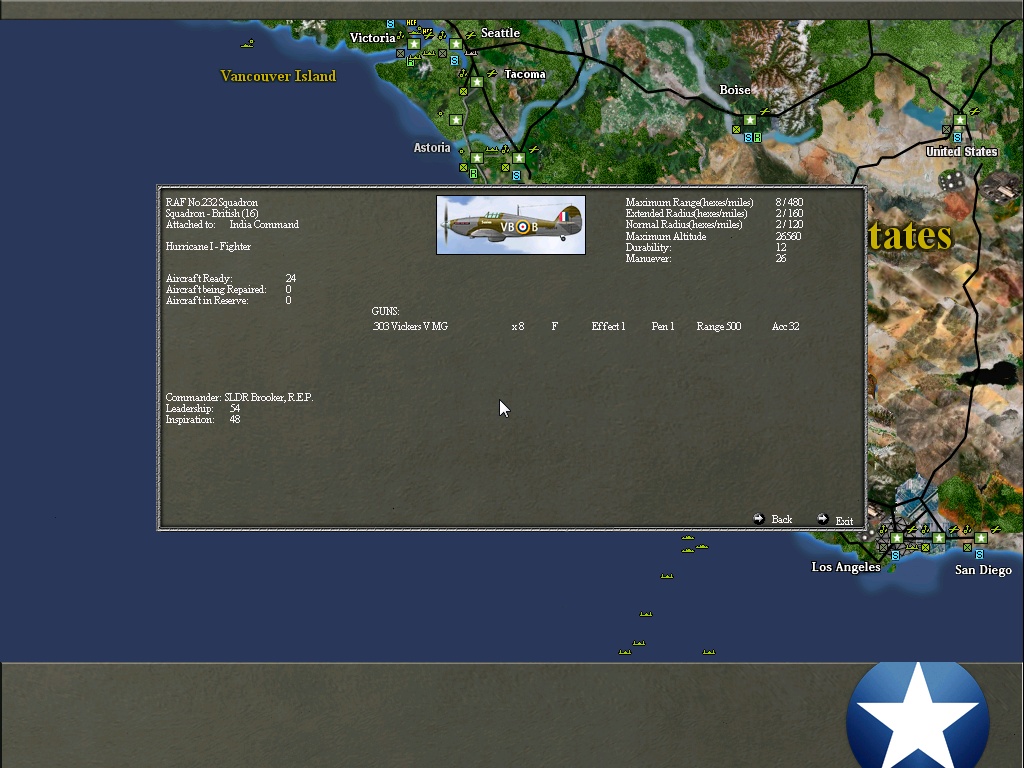This screenshot has height=768, width=1024.
Task: Select the Boise base star icon
Action: tap(750, 120)
